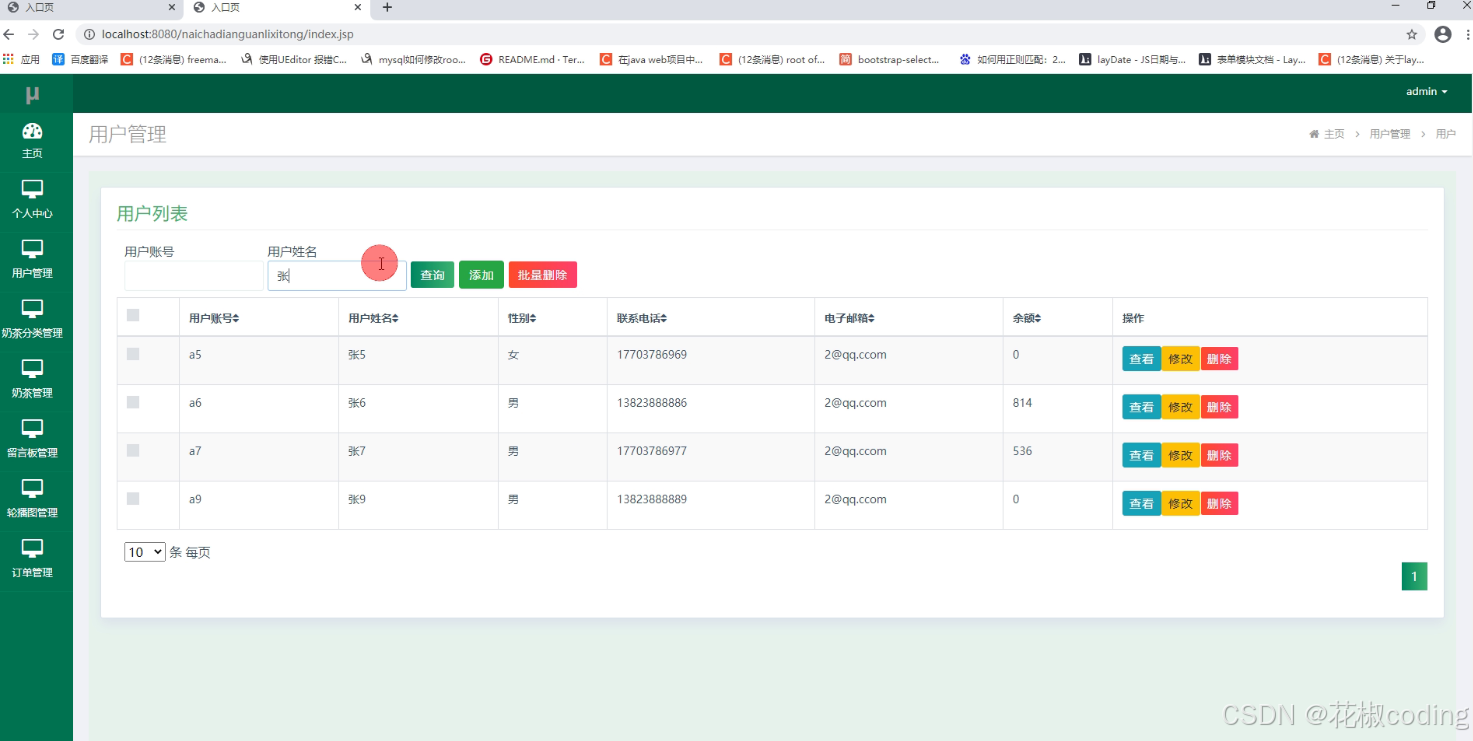This screenshot has width=1473, height=741.
Task: Open 个人中心 monitor icon in sidebar
Action: [32, 189]
